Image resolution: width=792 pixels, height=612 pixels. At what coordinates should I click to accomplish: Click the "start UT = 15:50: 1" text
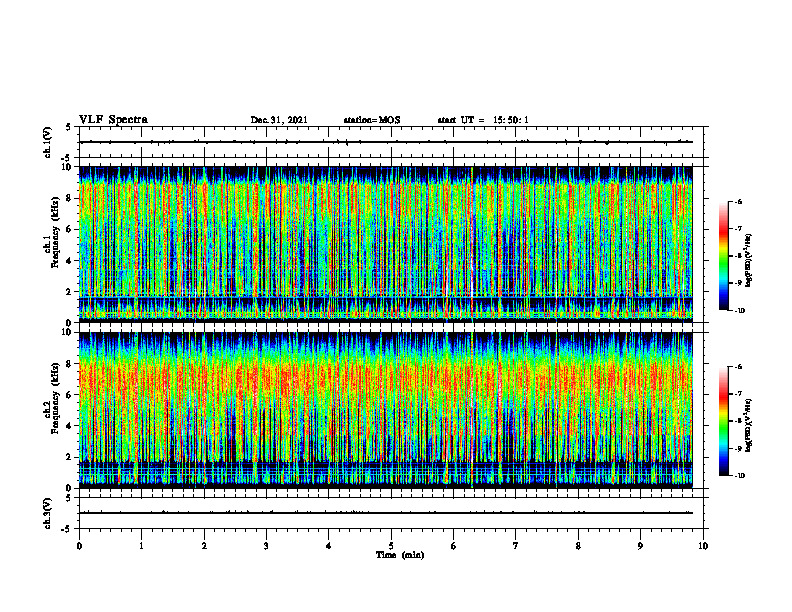coord(483,120)
